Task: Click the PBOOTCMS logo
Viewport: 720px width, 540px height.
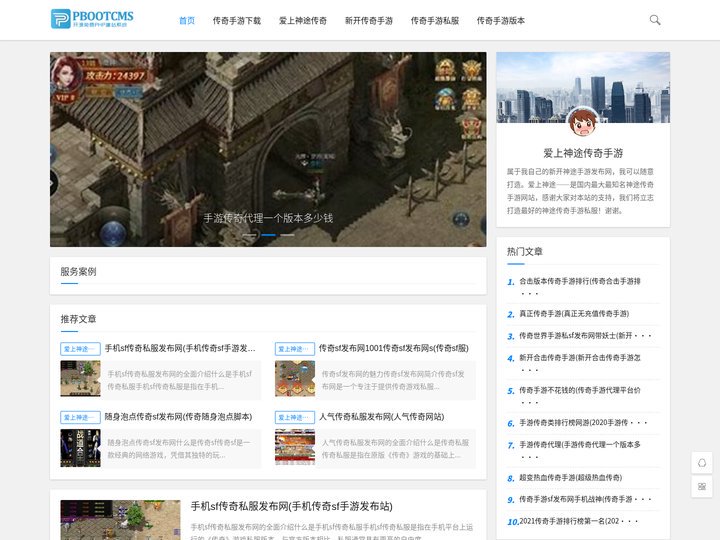Action: tap(92, 19)
